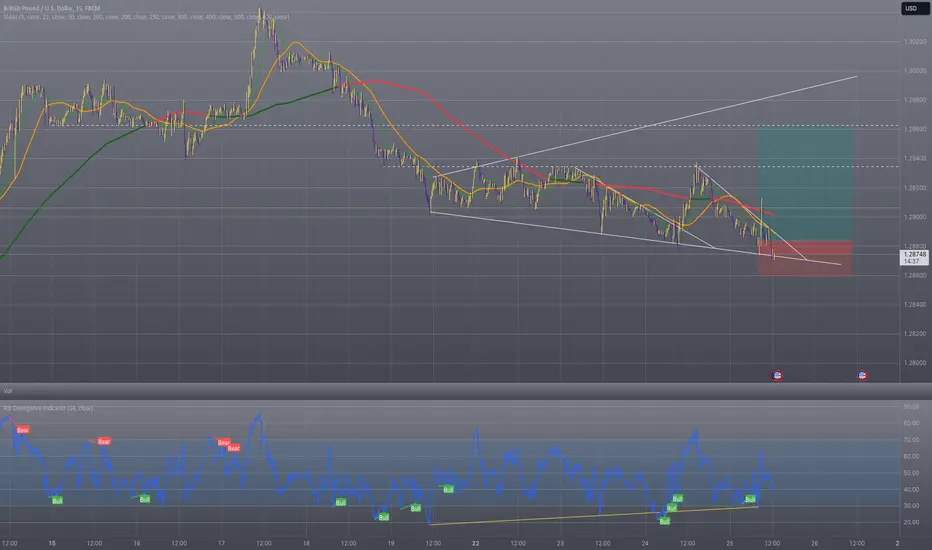Click the 1.30000 price axis label
The width and height of the screenshot is (932, 550).
914,71
